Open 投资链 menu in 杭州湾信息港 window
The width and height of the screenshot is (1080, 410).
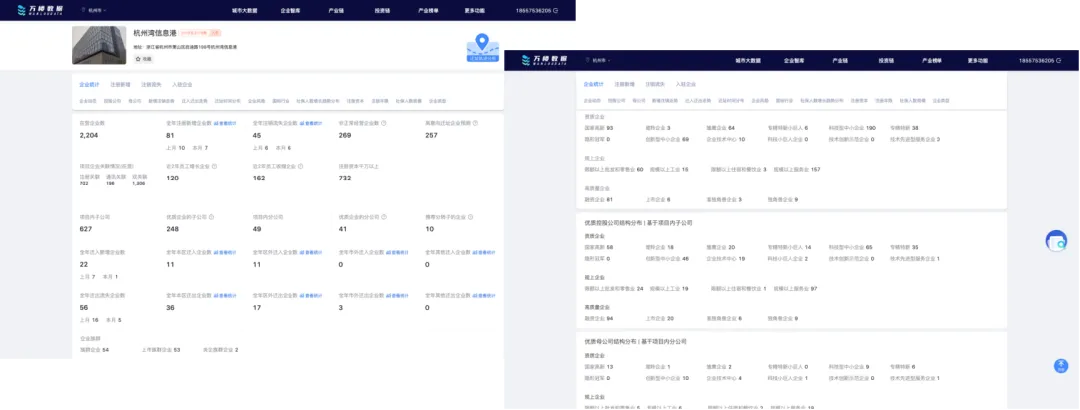coord(381,11)
